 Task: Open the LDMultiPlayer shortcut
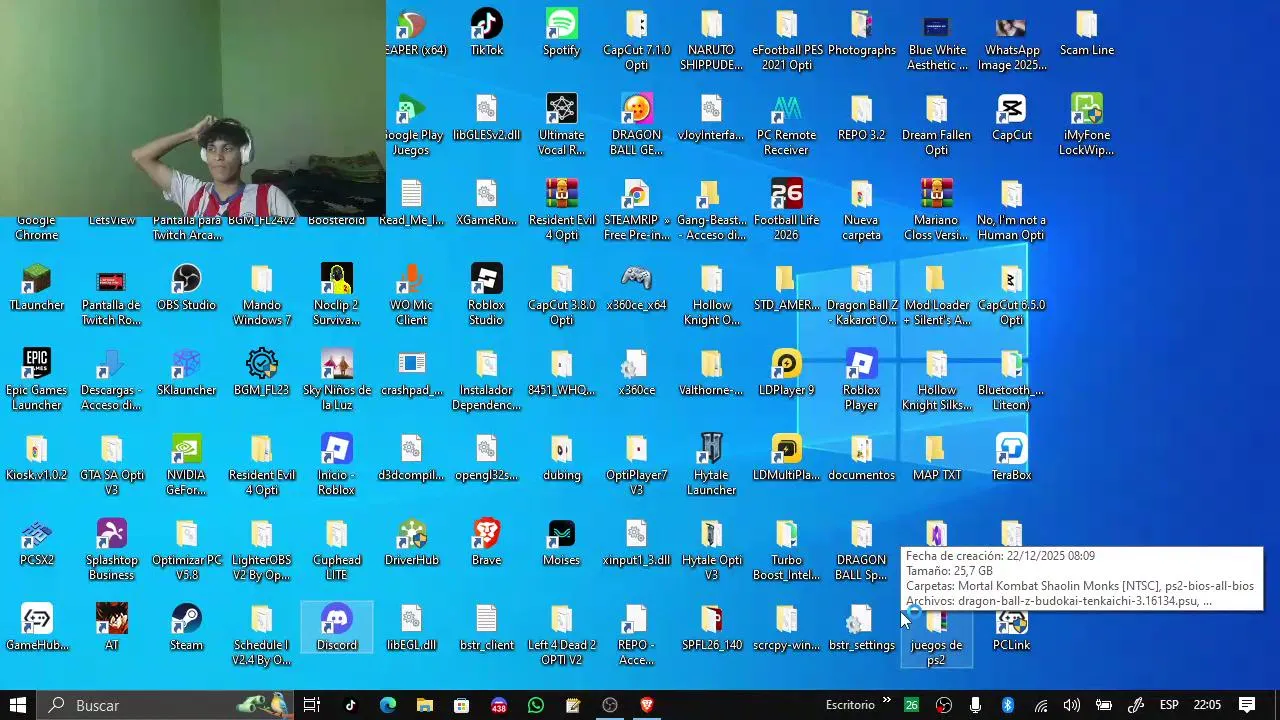[786, 457]
